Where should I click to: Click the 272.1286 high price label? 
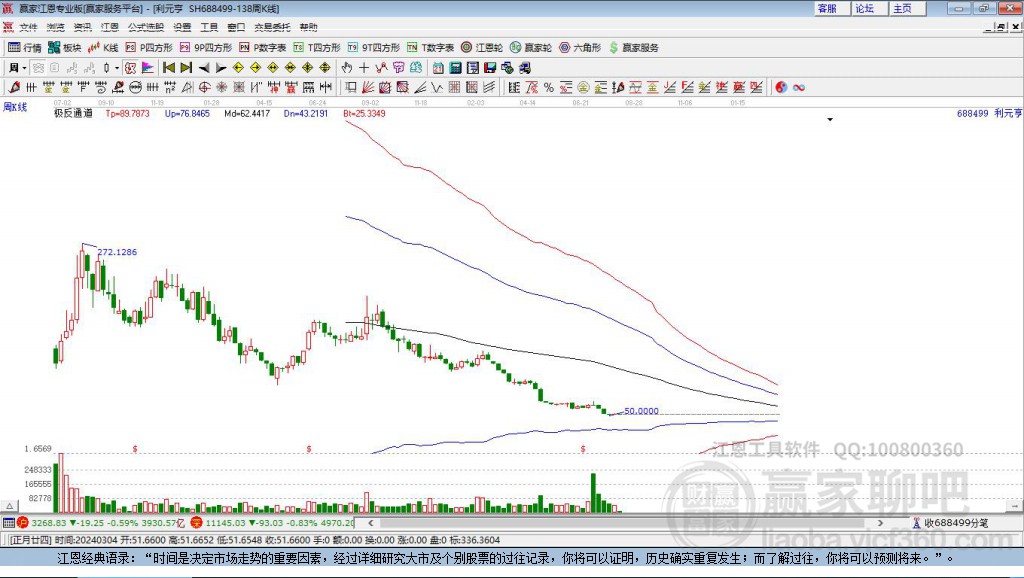pyautogui.click(x=117, y=252)
